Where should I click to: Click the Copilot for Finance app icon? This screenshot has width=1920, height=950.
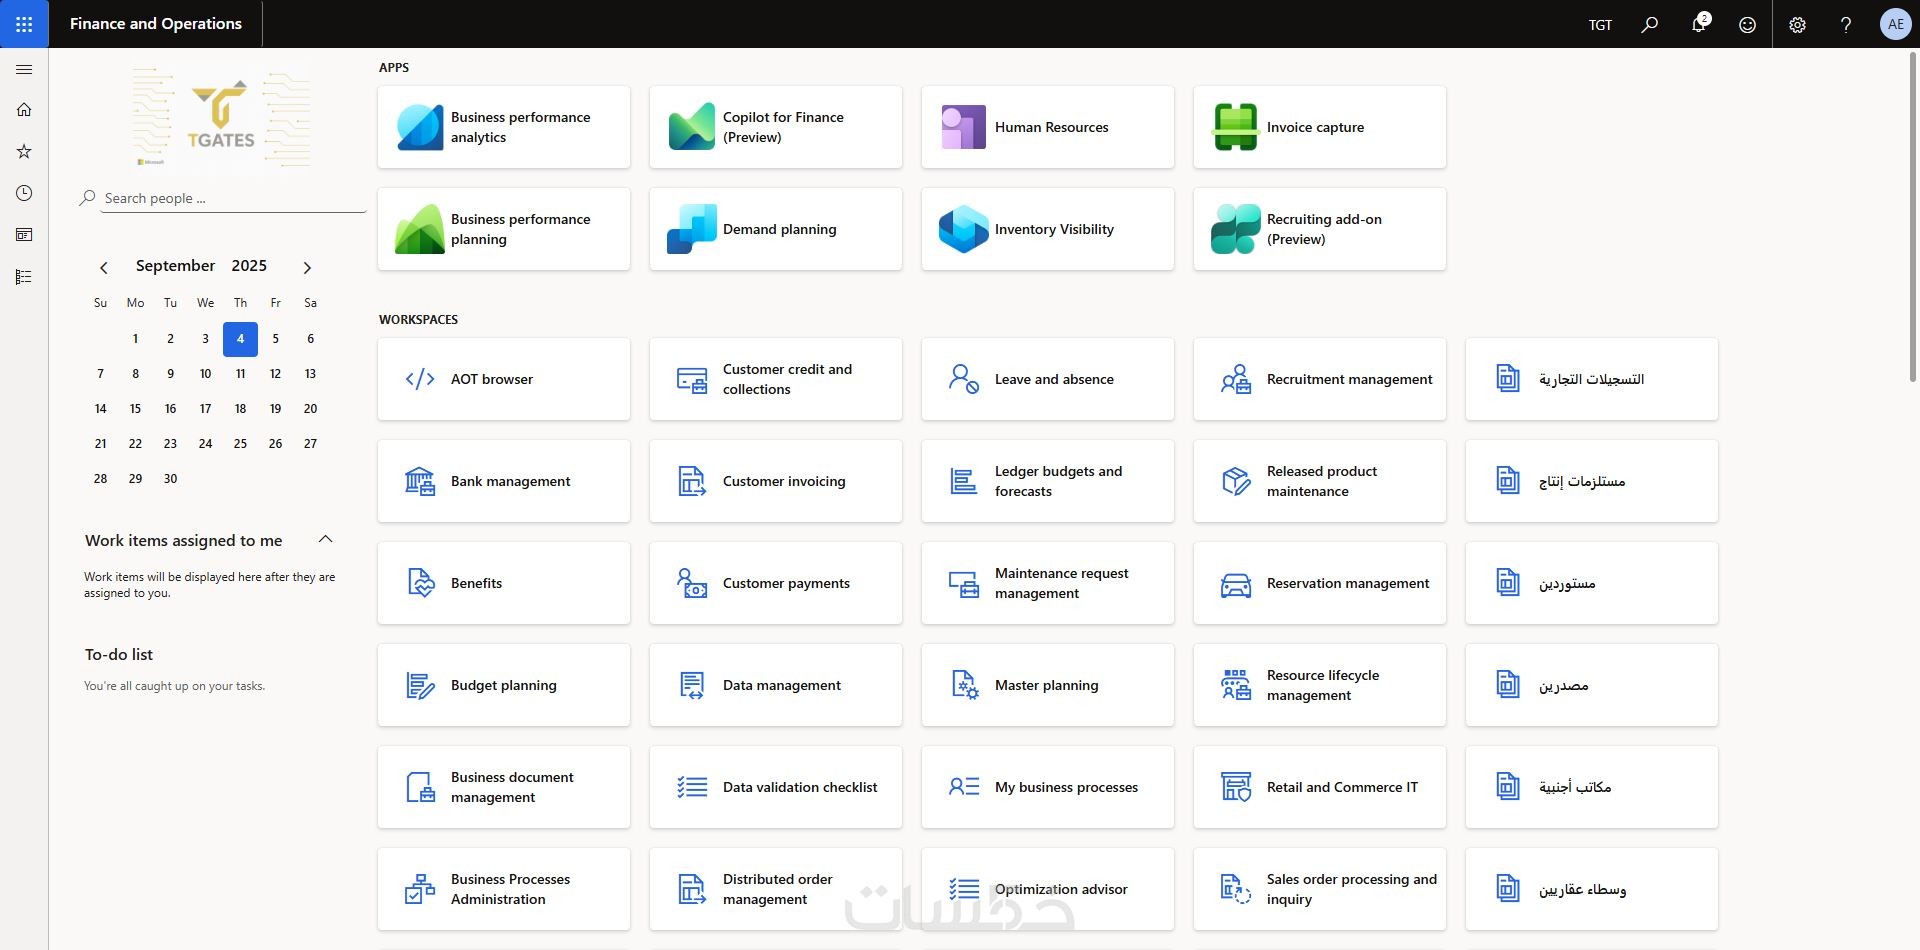click(x=692, y=127)
